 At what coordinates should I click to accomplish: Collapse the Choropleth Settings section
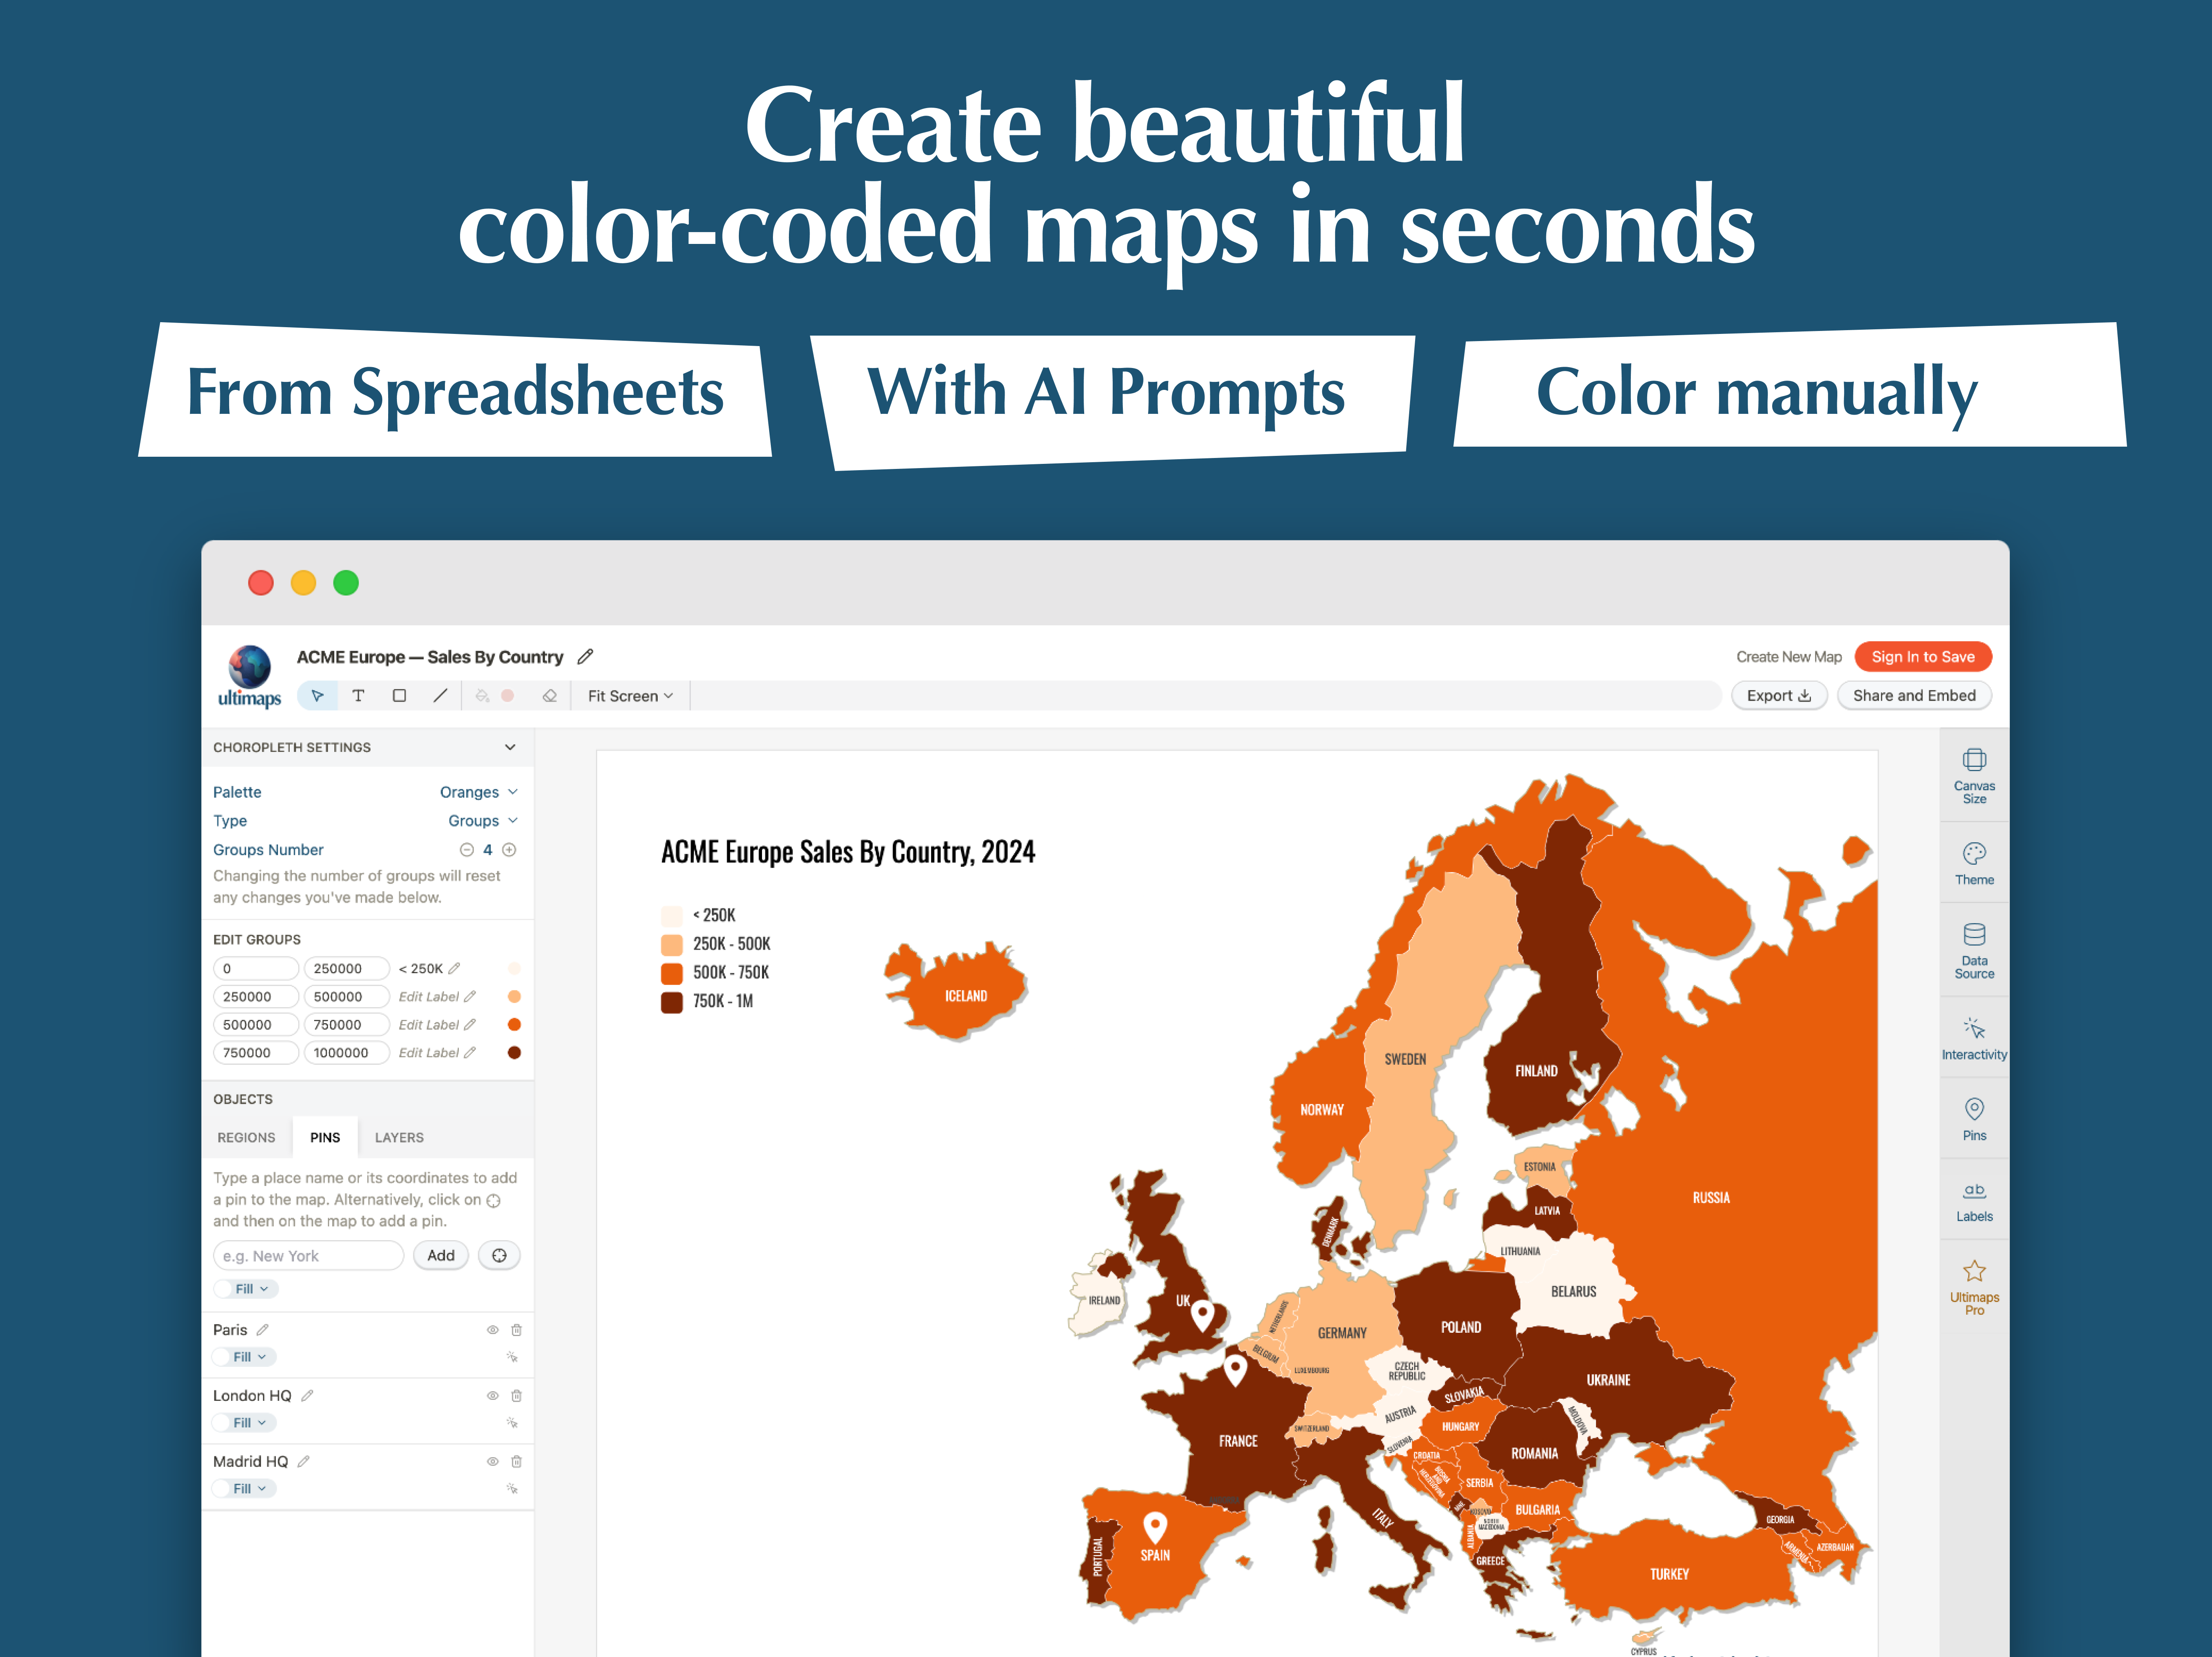click(510, 747)
